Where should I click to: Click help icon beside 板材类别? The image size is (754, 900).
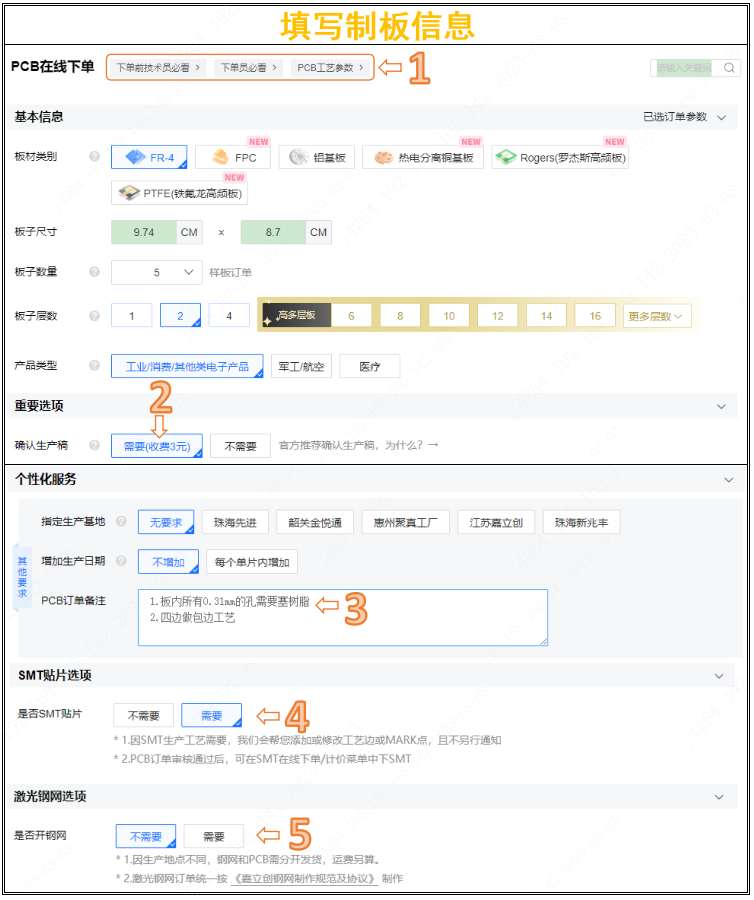click(95, 157)
